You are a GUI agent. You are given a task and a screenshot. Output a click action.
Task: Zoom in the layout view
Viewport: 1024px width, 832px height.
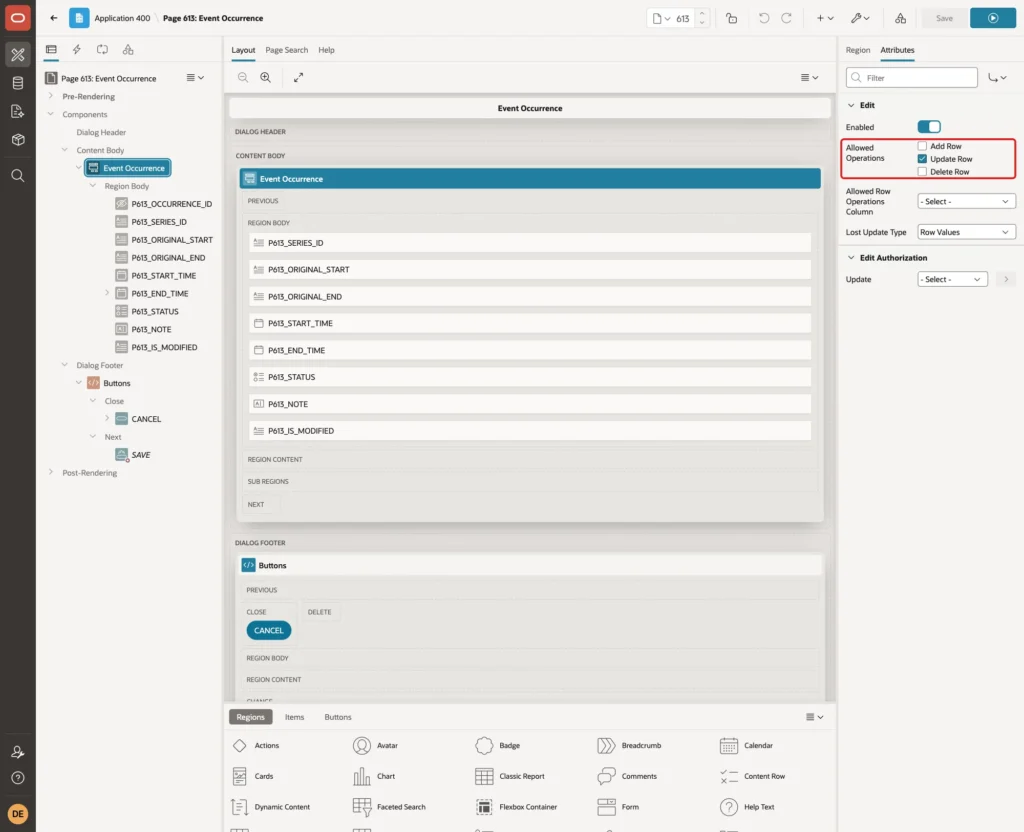pyautogui.click(x=266, y=77)
